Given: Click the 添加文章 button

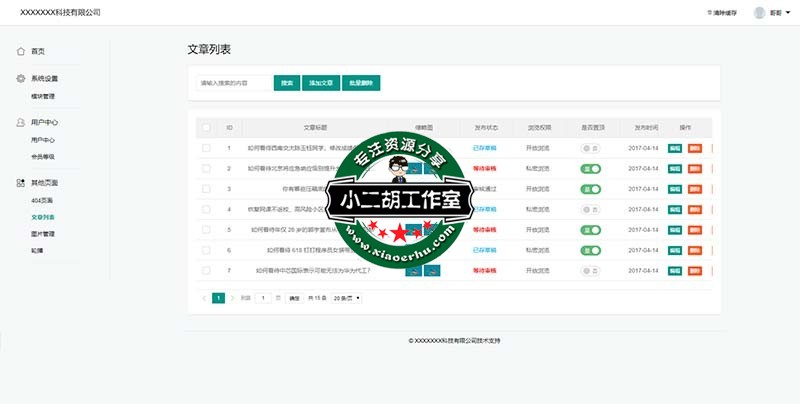Looking at the screenshot, I should [318, 83].
